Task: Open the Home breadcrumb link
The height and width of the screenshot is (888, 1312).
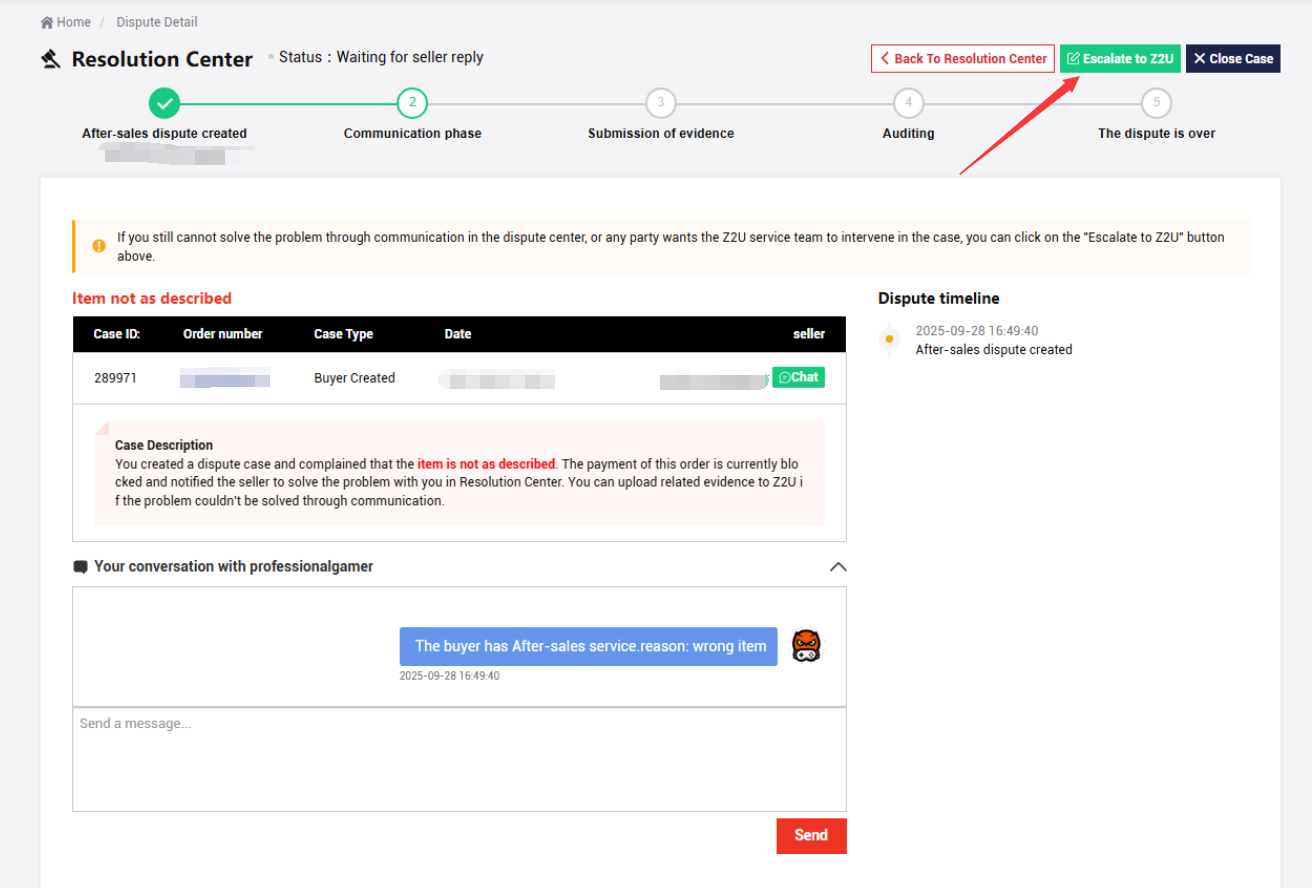Action: 73,22
